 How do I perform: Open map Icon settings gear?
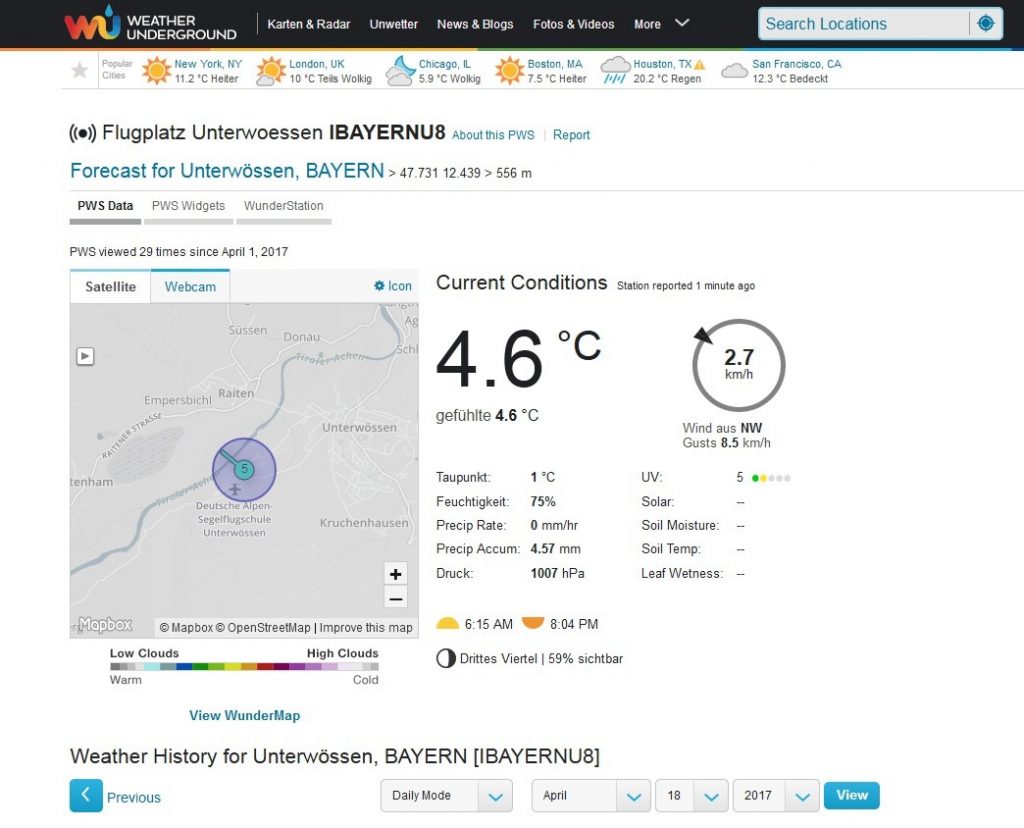379,285
